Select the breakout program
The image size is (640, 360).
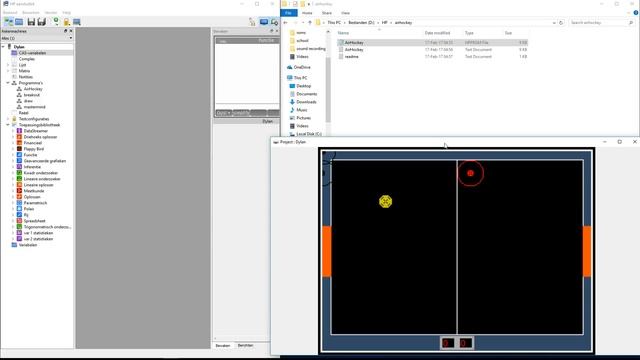pyautogui.click(x=32, y=95)
